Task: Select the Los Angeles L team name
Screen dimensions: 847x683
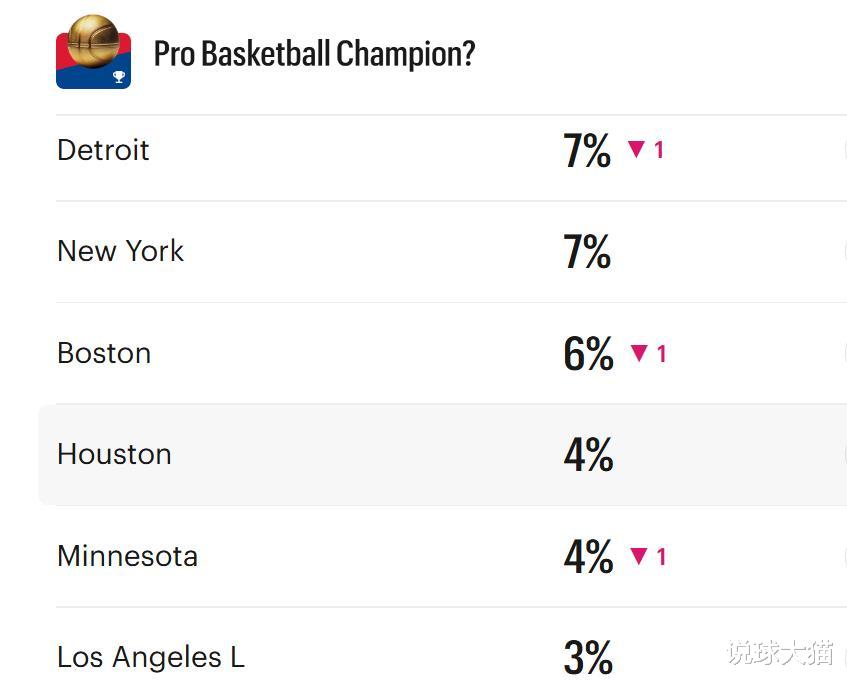Action: coord(150,657)
